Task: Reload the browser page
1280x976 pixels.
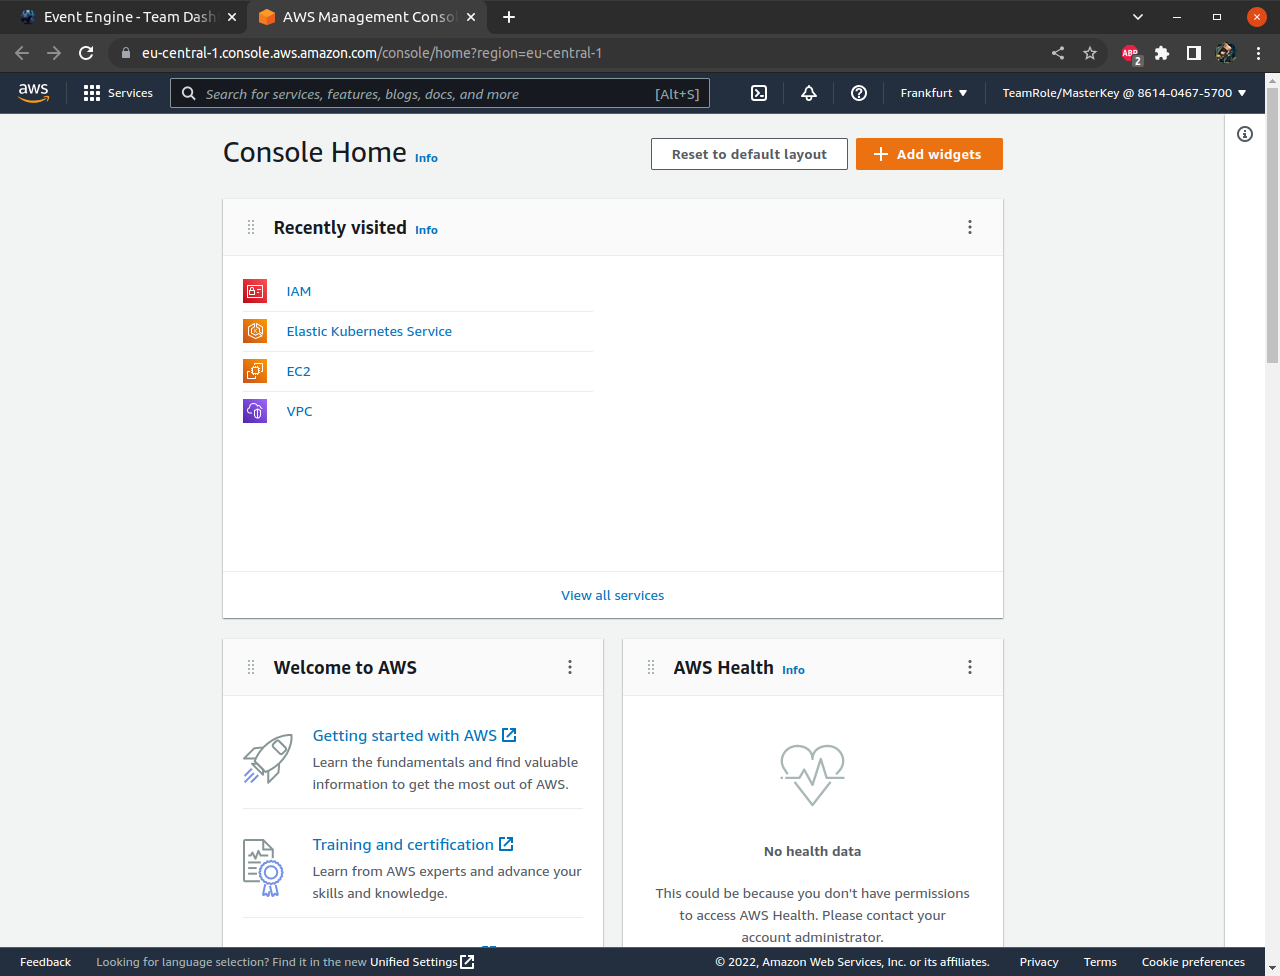Action: pyautogui.click(x=86, y=53)
